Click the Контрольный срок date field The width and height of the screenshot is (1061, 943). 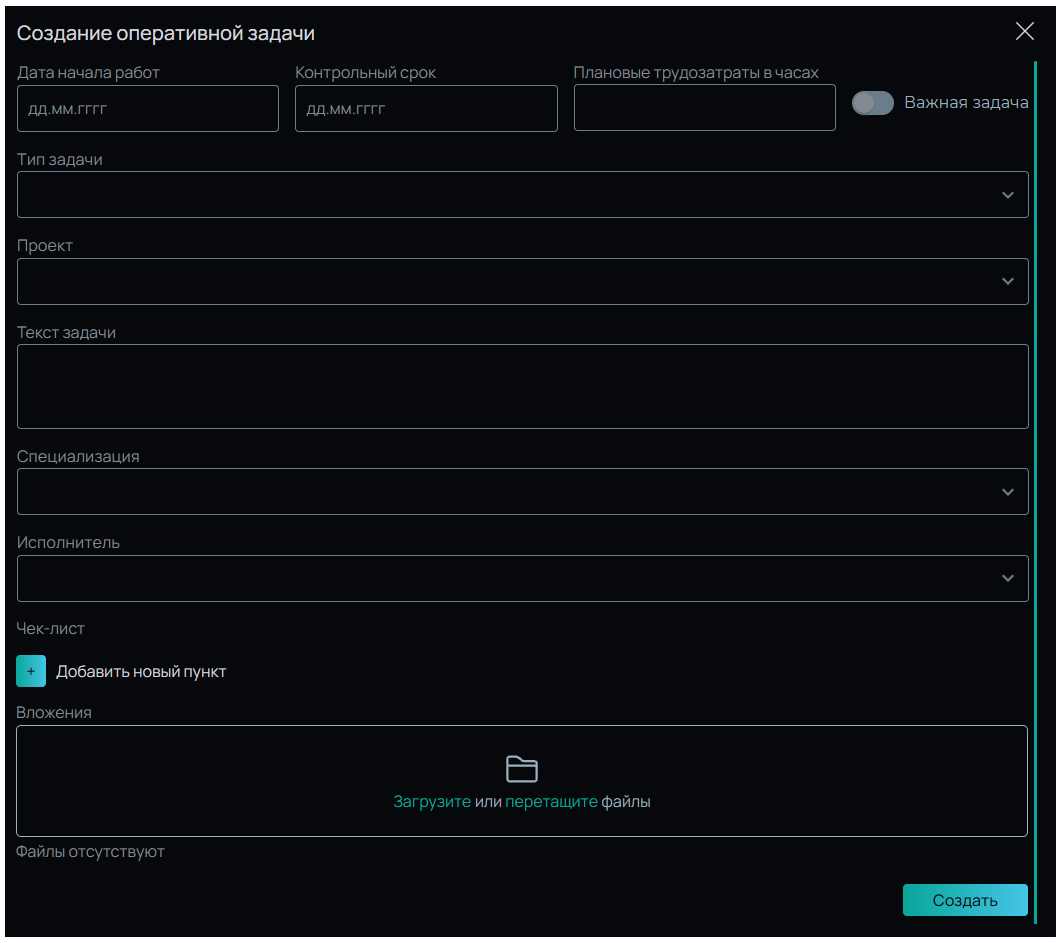pyautogui.click(x=426, y=108)
